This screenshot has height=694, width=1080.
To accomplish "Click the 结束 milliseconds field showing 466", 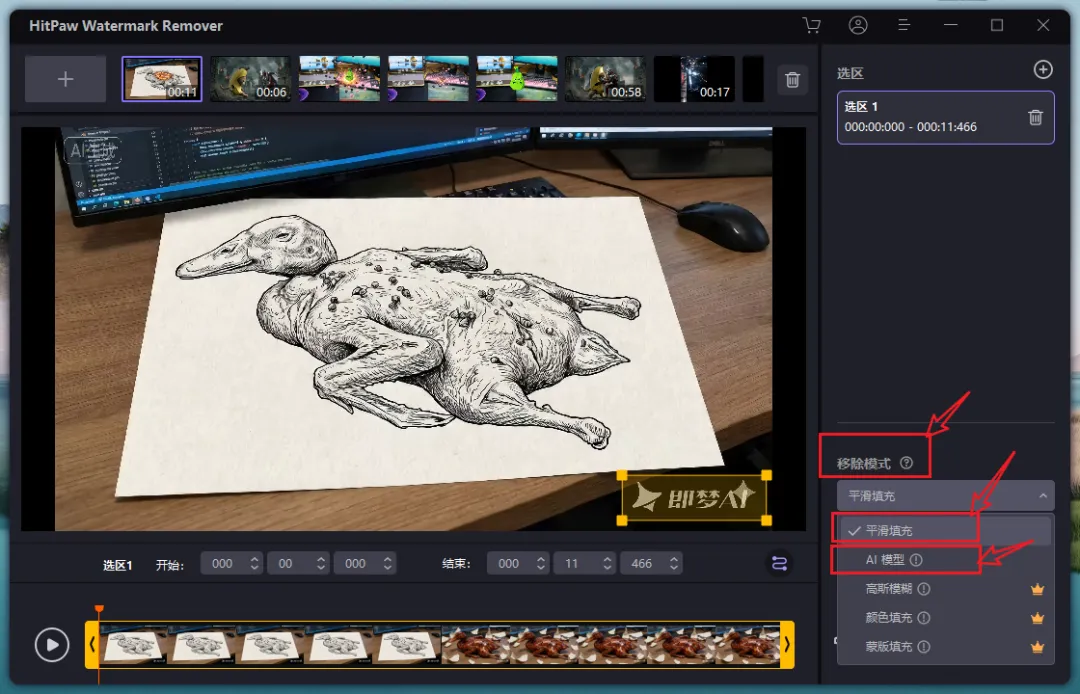I will pyautogui.click(x=651, y=563).
